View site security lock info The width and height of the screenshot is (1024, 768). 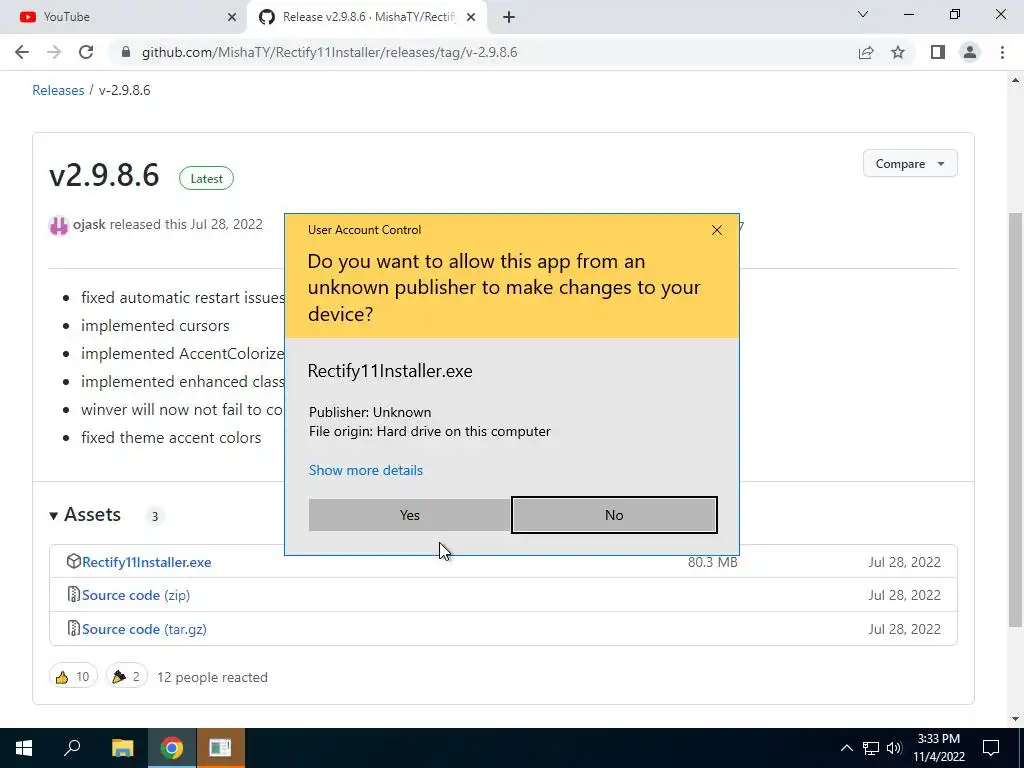pyautogui.click(x=126, y=52)
